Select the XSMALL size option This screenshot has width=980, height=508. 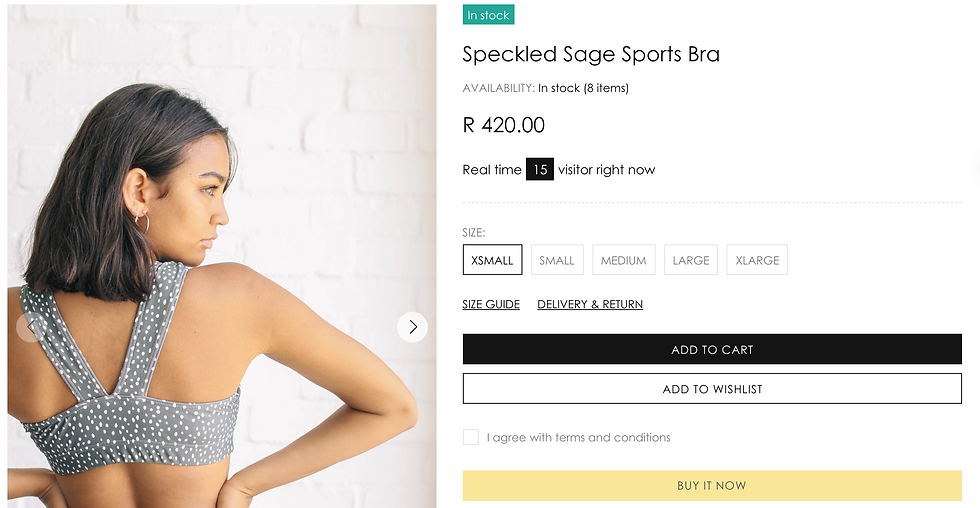point(492,260)
